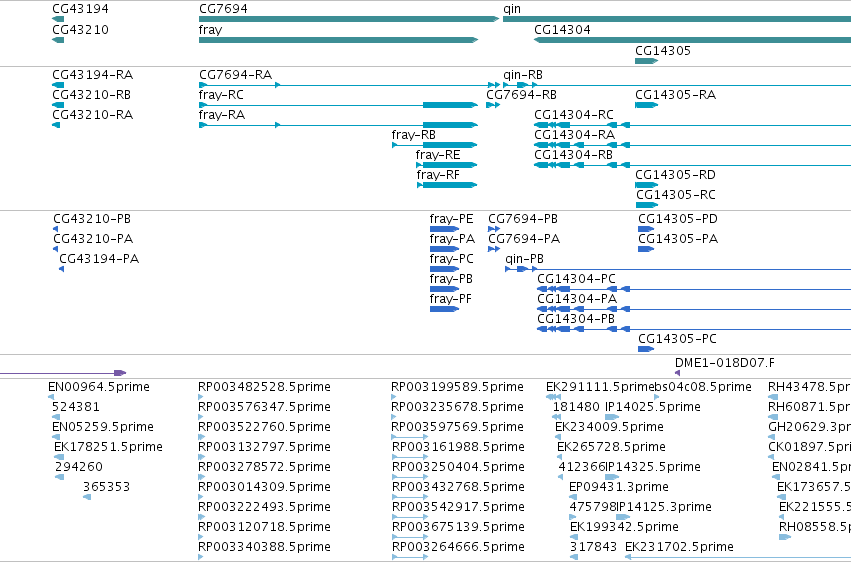Select transcript fray-RB
This screenshot has height=562, width=851.
coord(435,145)
